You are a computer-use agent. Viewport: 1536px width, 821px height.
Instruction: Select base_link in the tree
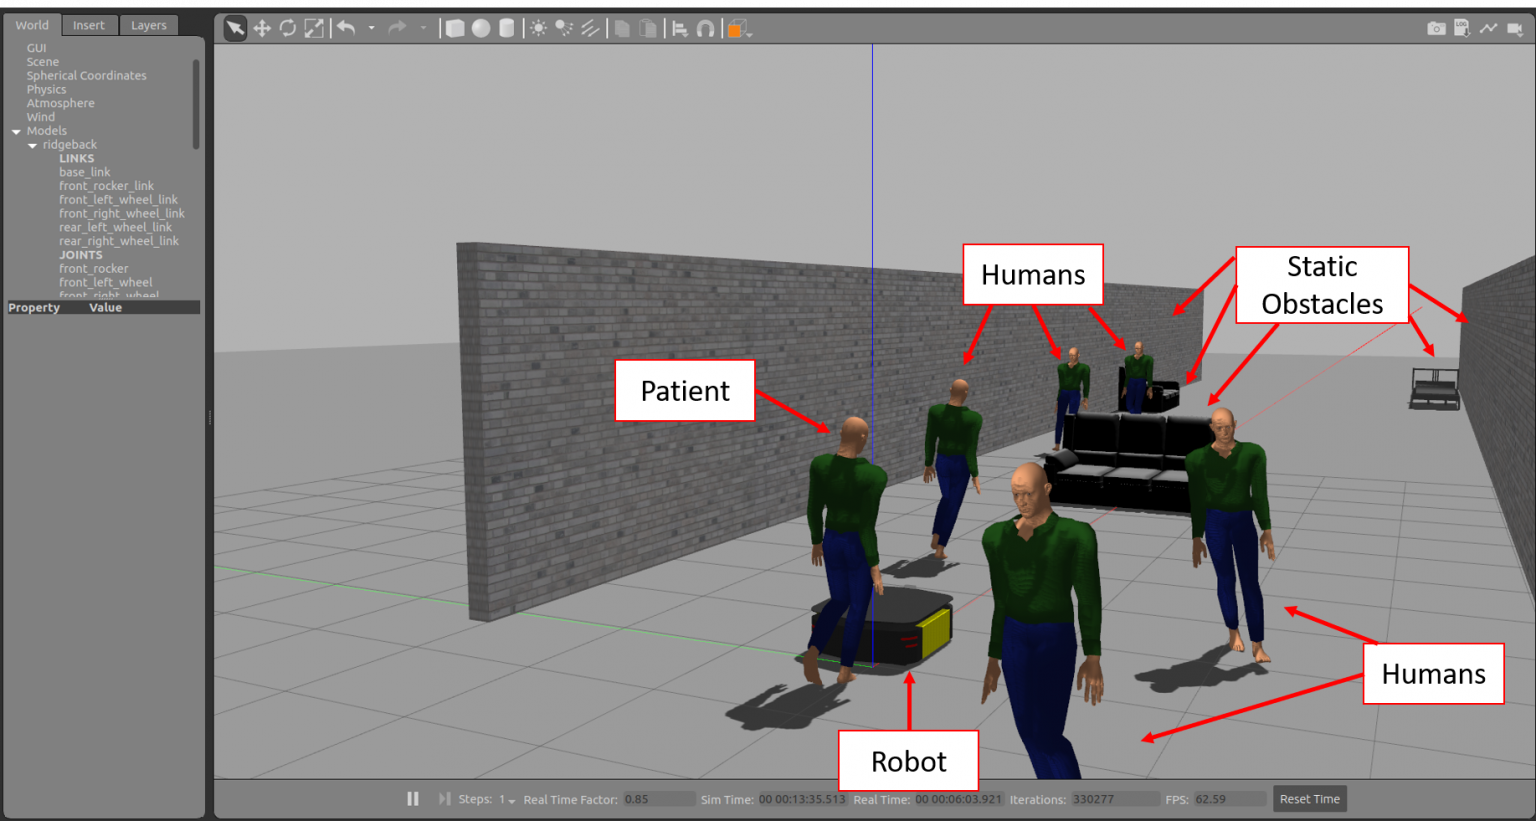[85, 172]
